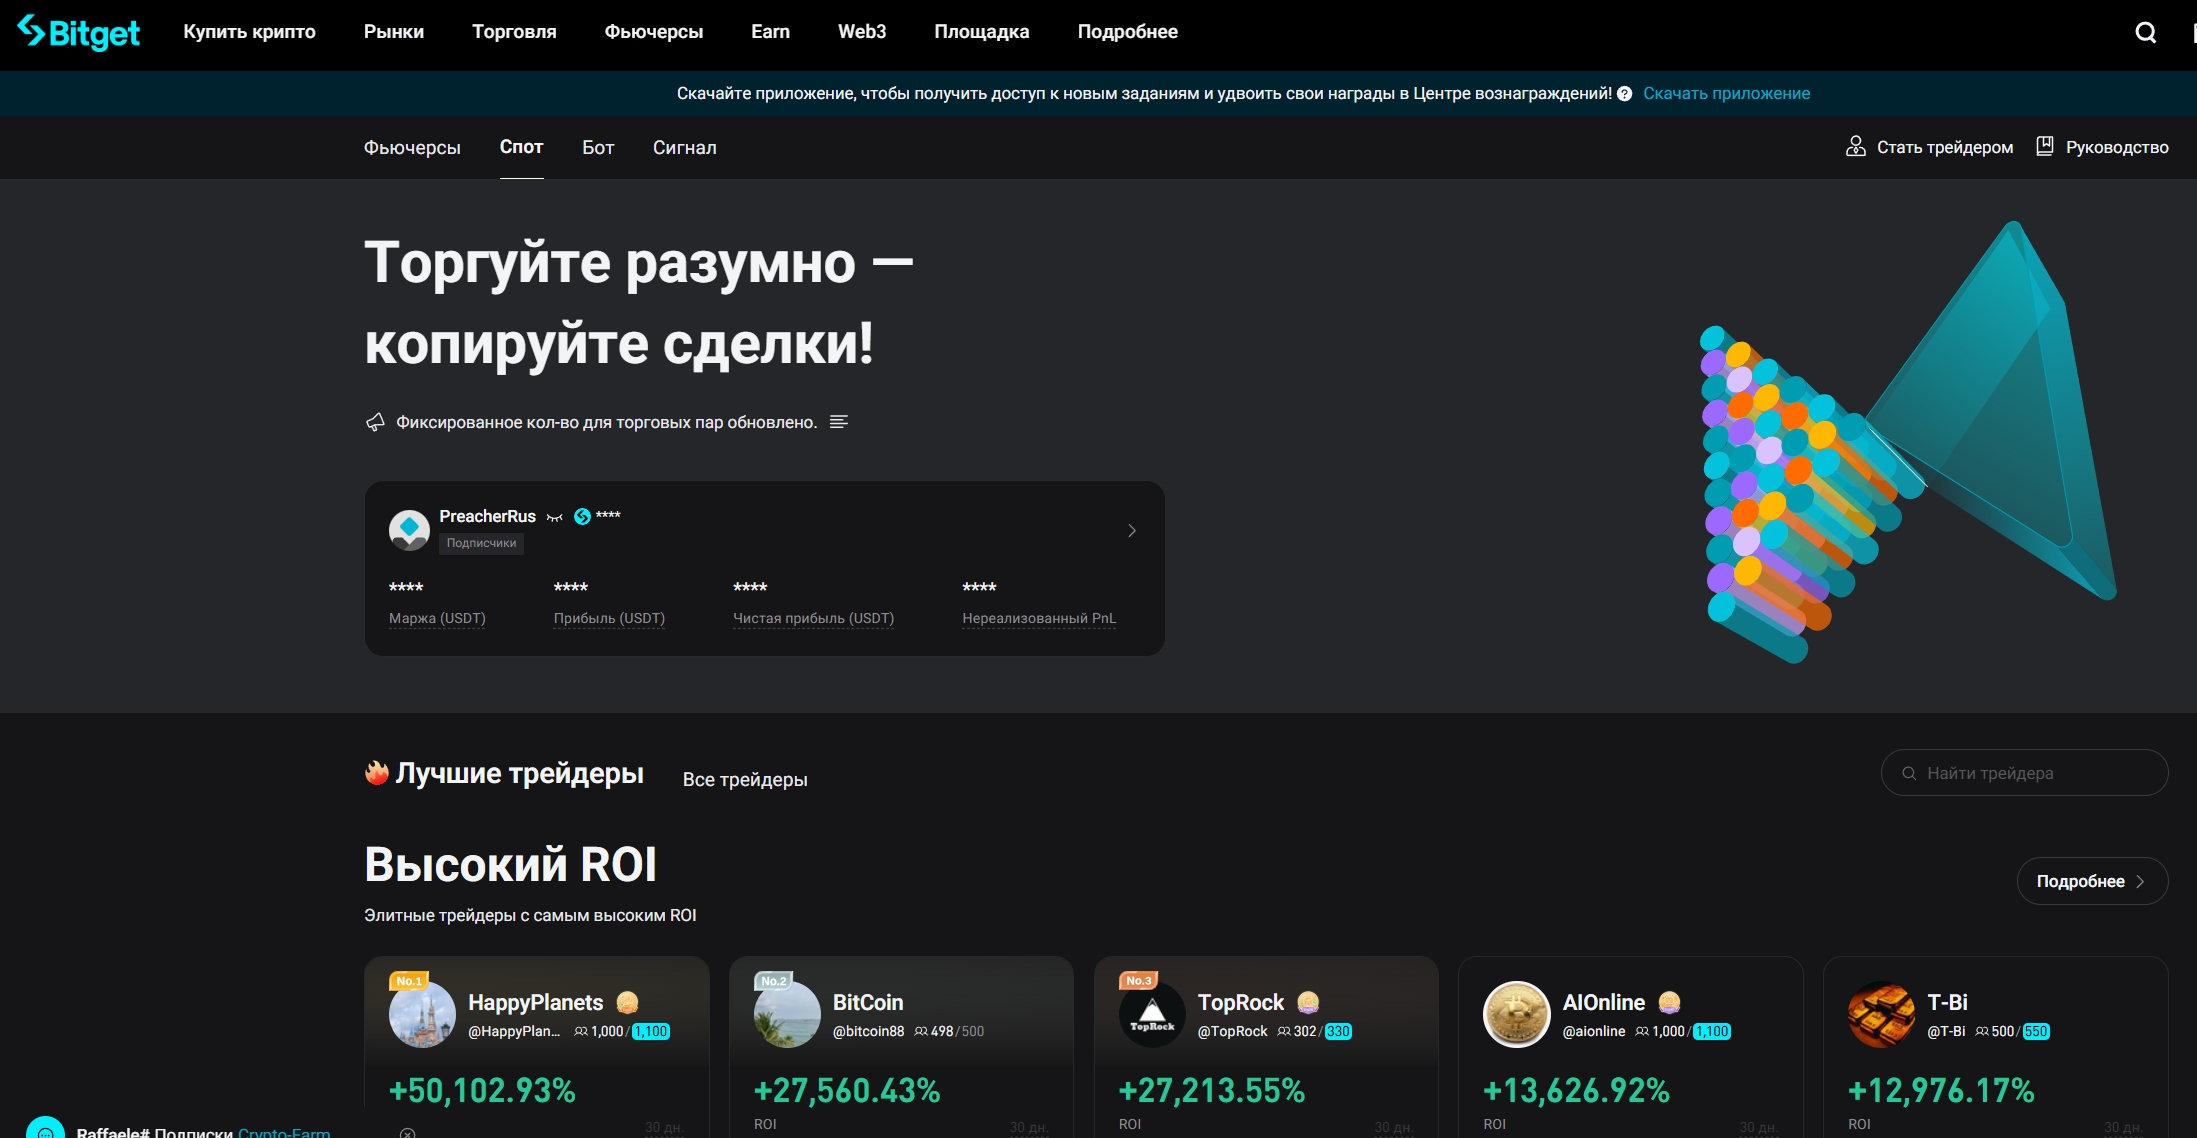Click the No.2 rank badge on BitCoin
The image size is (2197, 1138).
773,981
